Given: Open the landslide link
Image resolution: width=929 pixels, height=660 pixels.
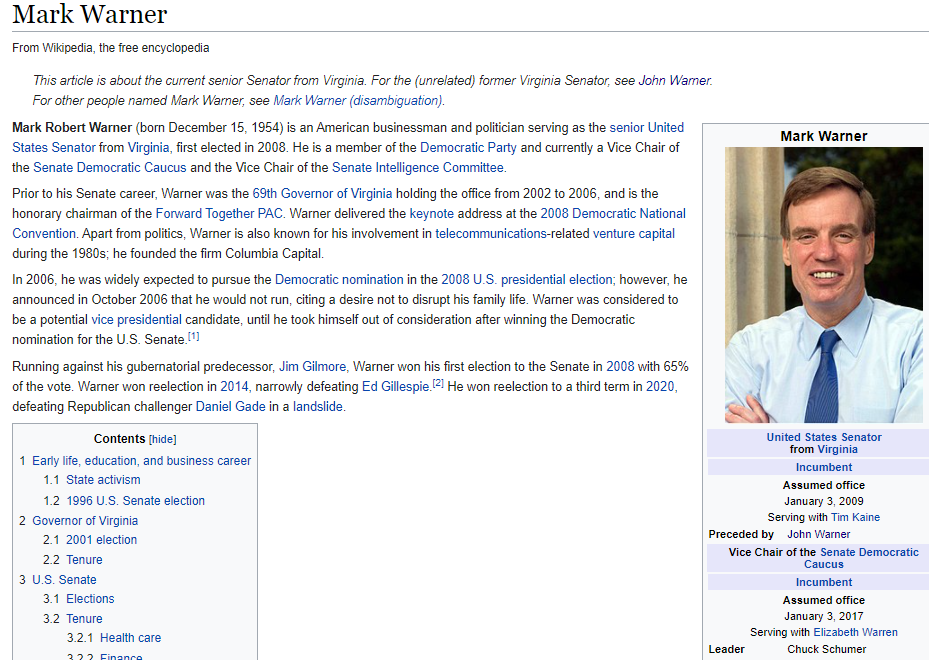Looking at the screenshot, I should [x=318, y=407].
